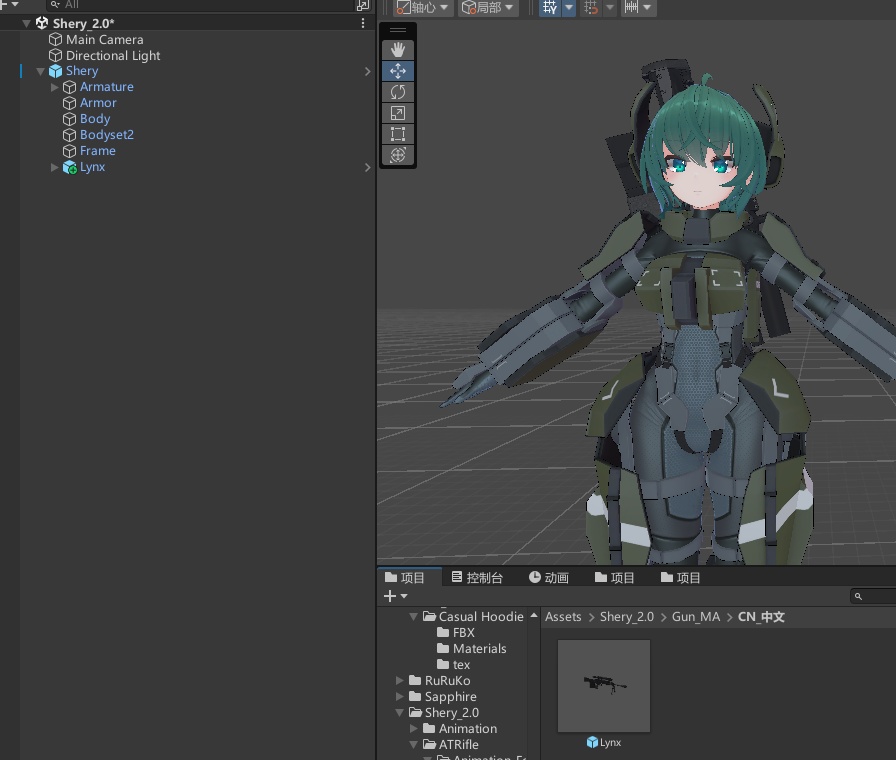Select the Rotate tool

[x=398, y=91]
